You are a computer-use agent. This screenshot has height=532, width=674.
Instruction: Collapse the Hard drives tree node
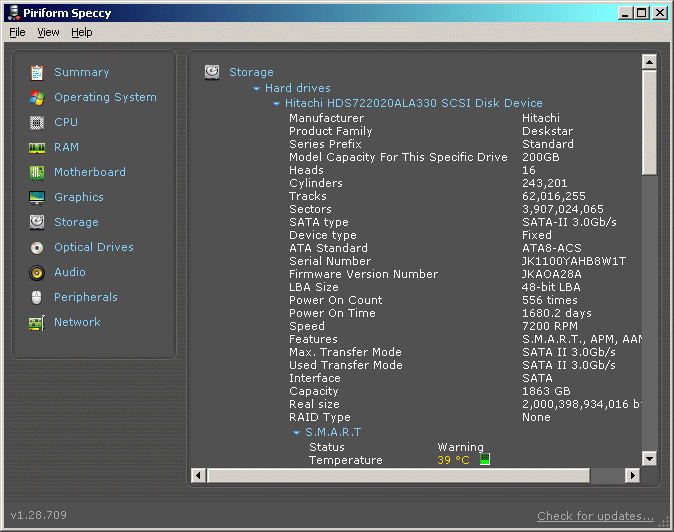point(256,89)
